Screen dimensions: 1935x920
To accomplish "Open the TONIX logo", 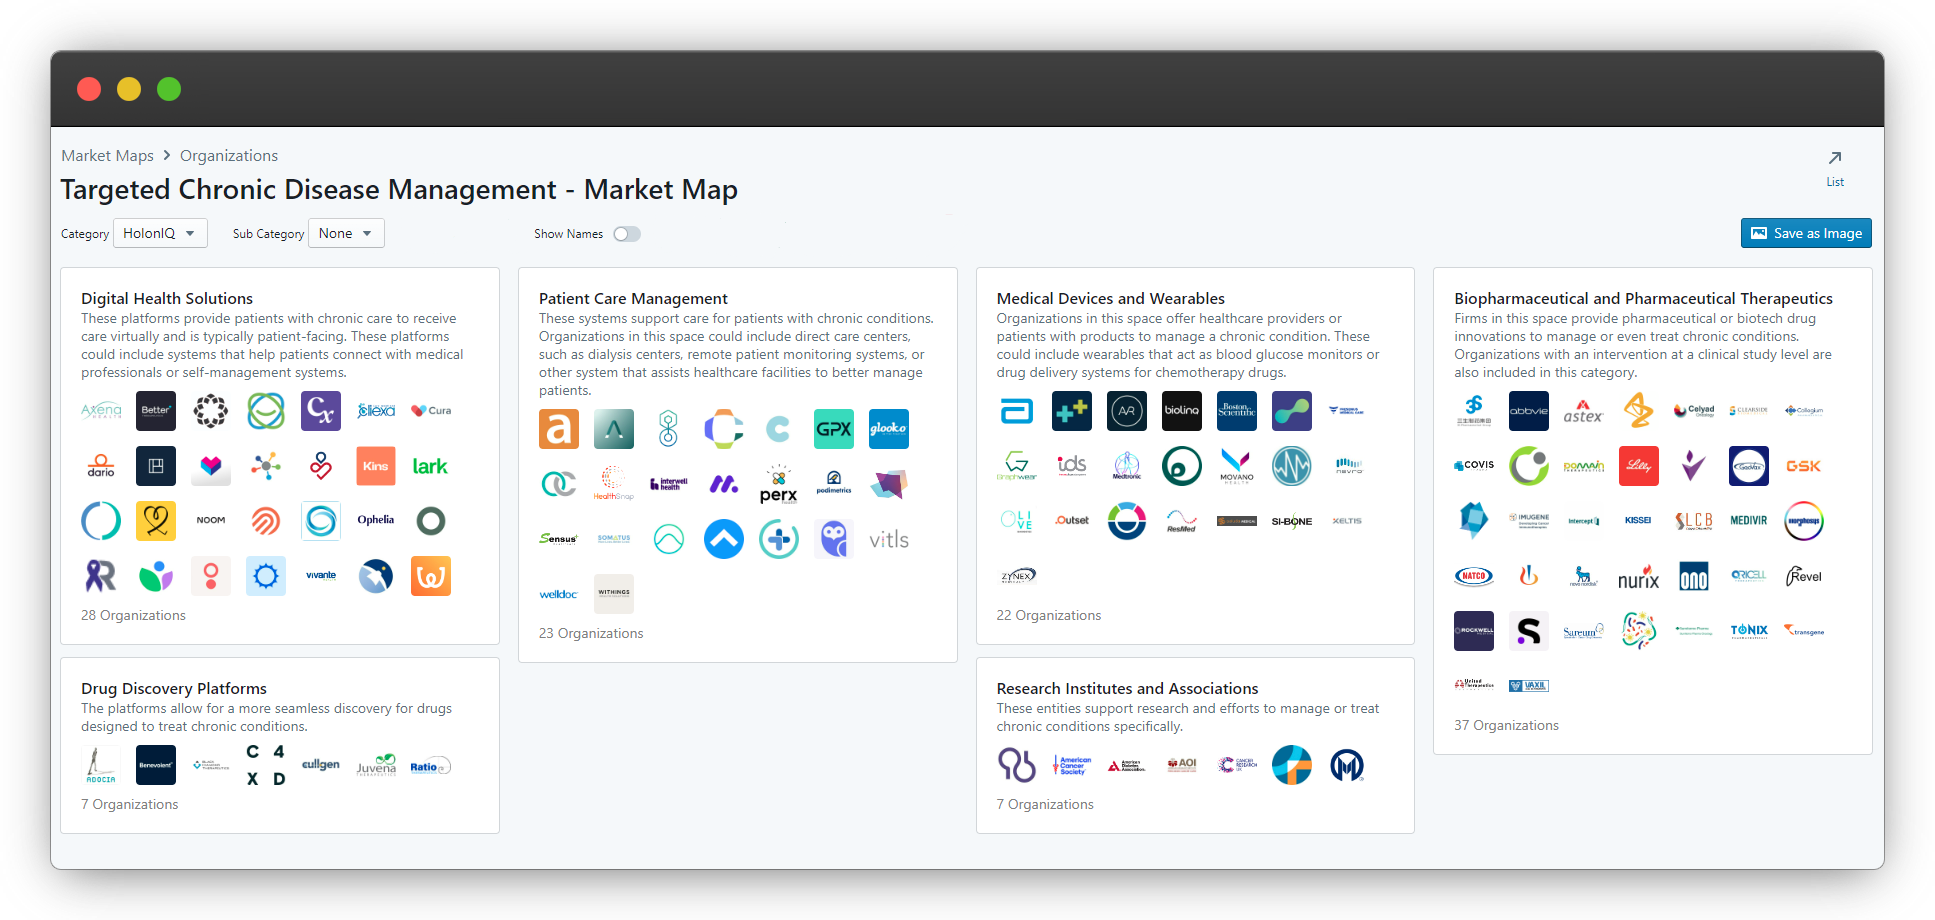I will point(1749,631).
